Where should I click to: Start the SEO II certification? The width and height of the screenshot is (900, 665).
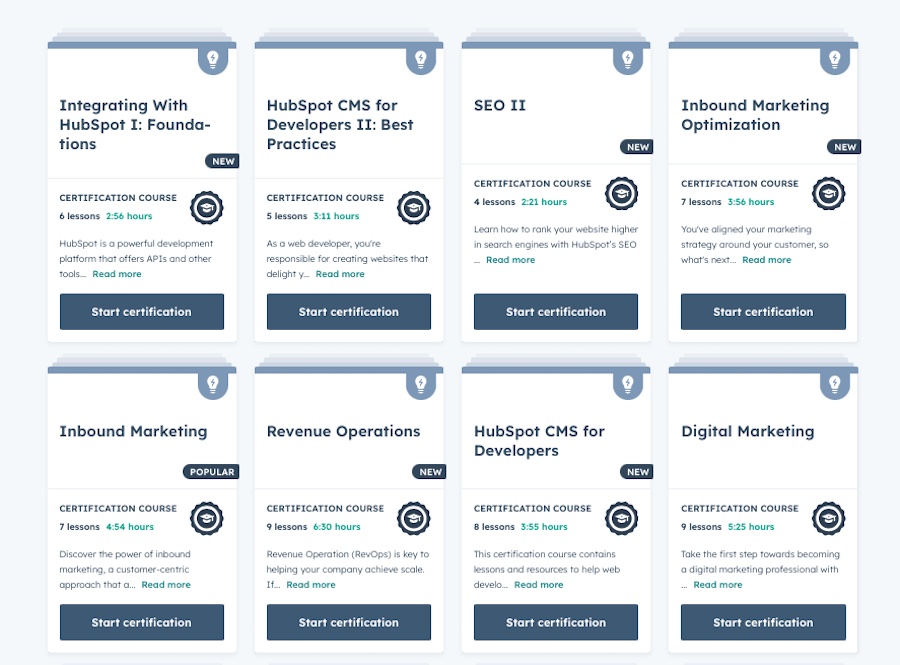[556, 312]
